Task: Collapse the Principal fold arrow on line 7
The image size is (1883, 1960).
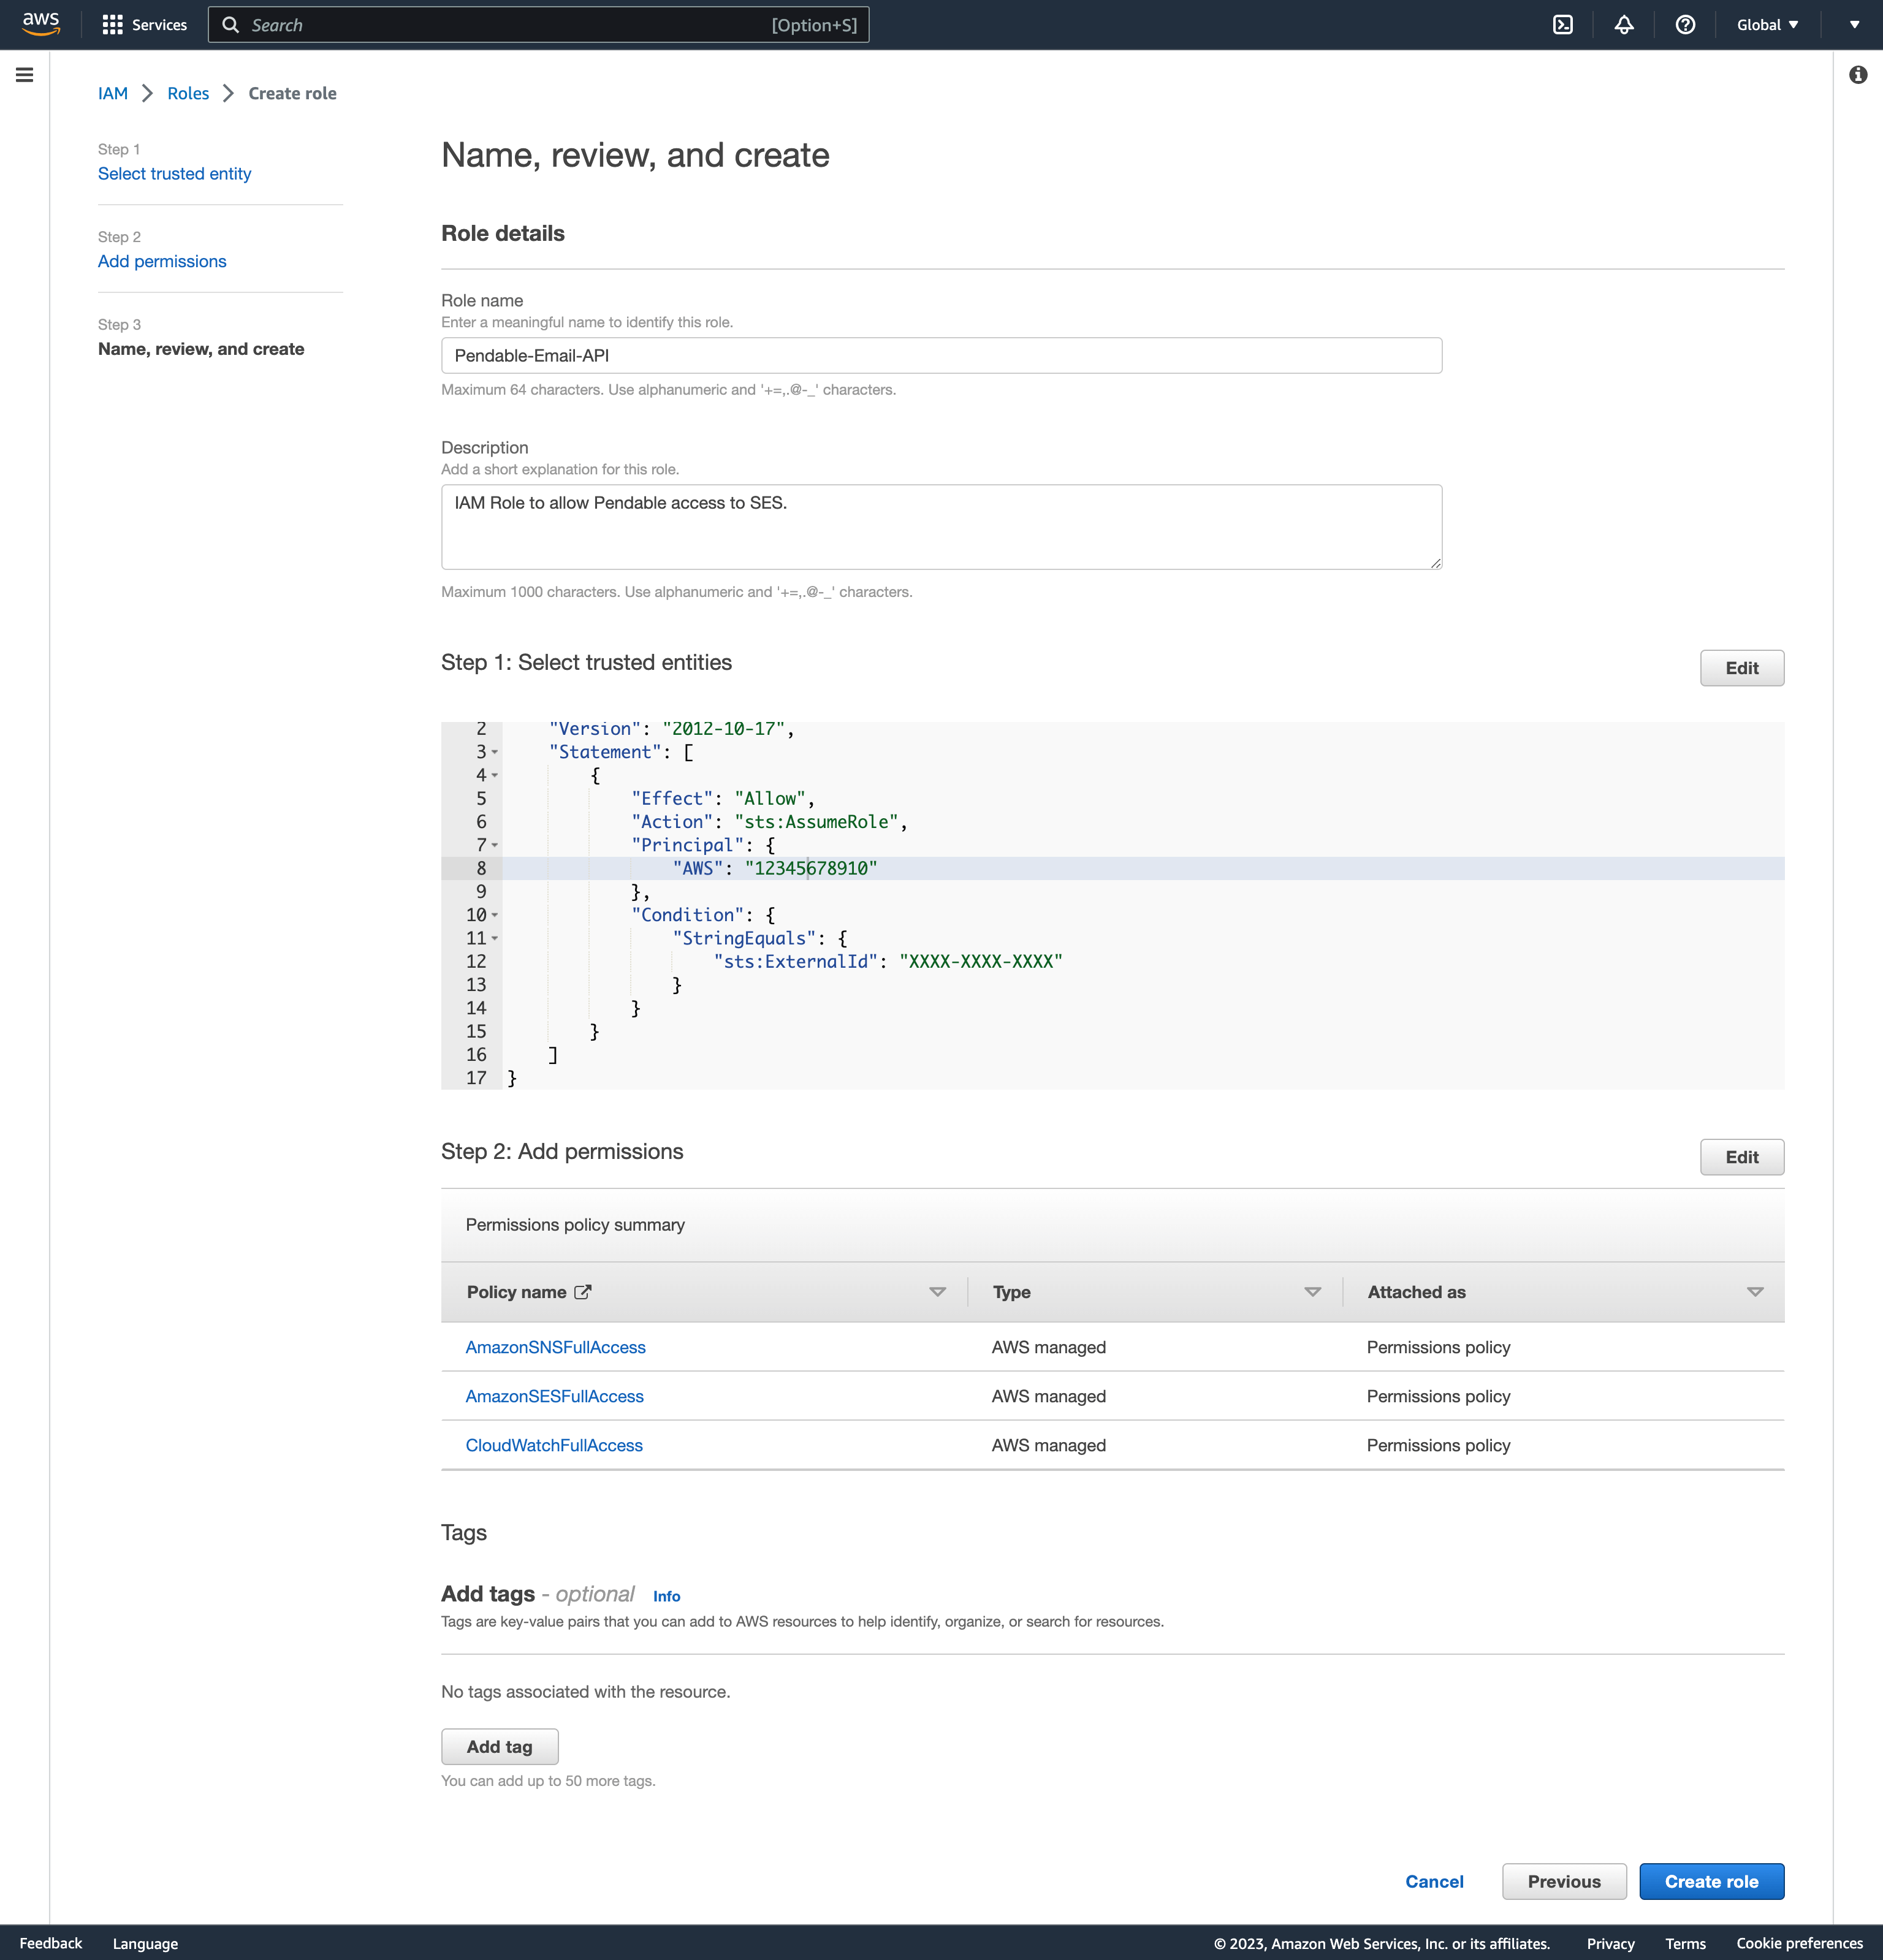Action: 495,845
